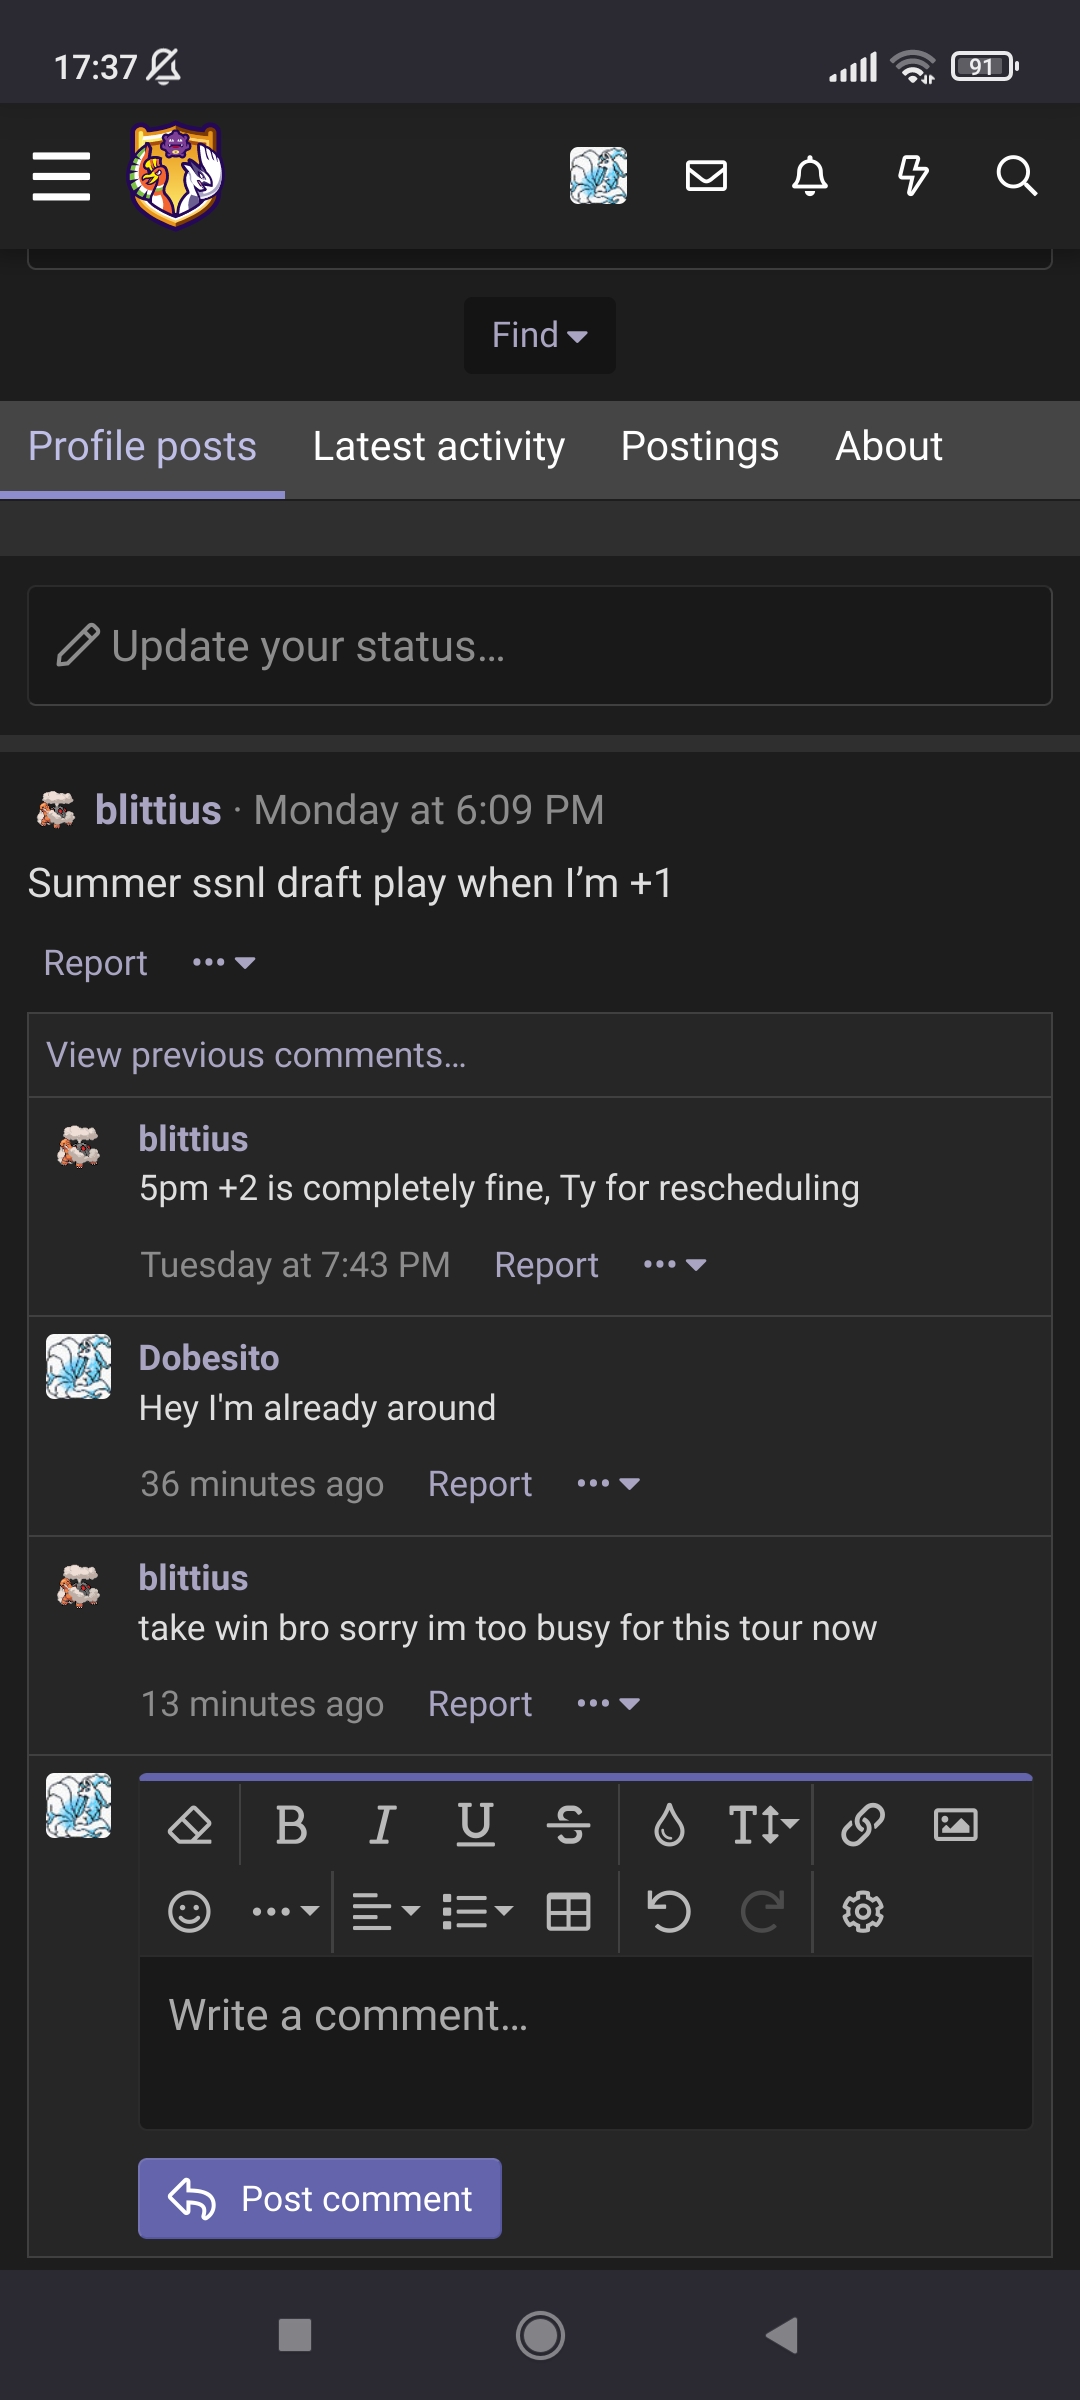
Task: Open the text color picker
Action: (x=669, y=1825)
